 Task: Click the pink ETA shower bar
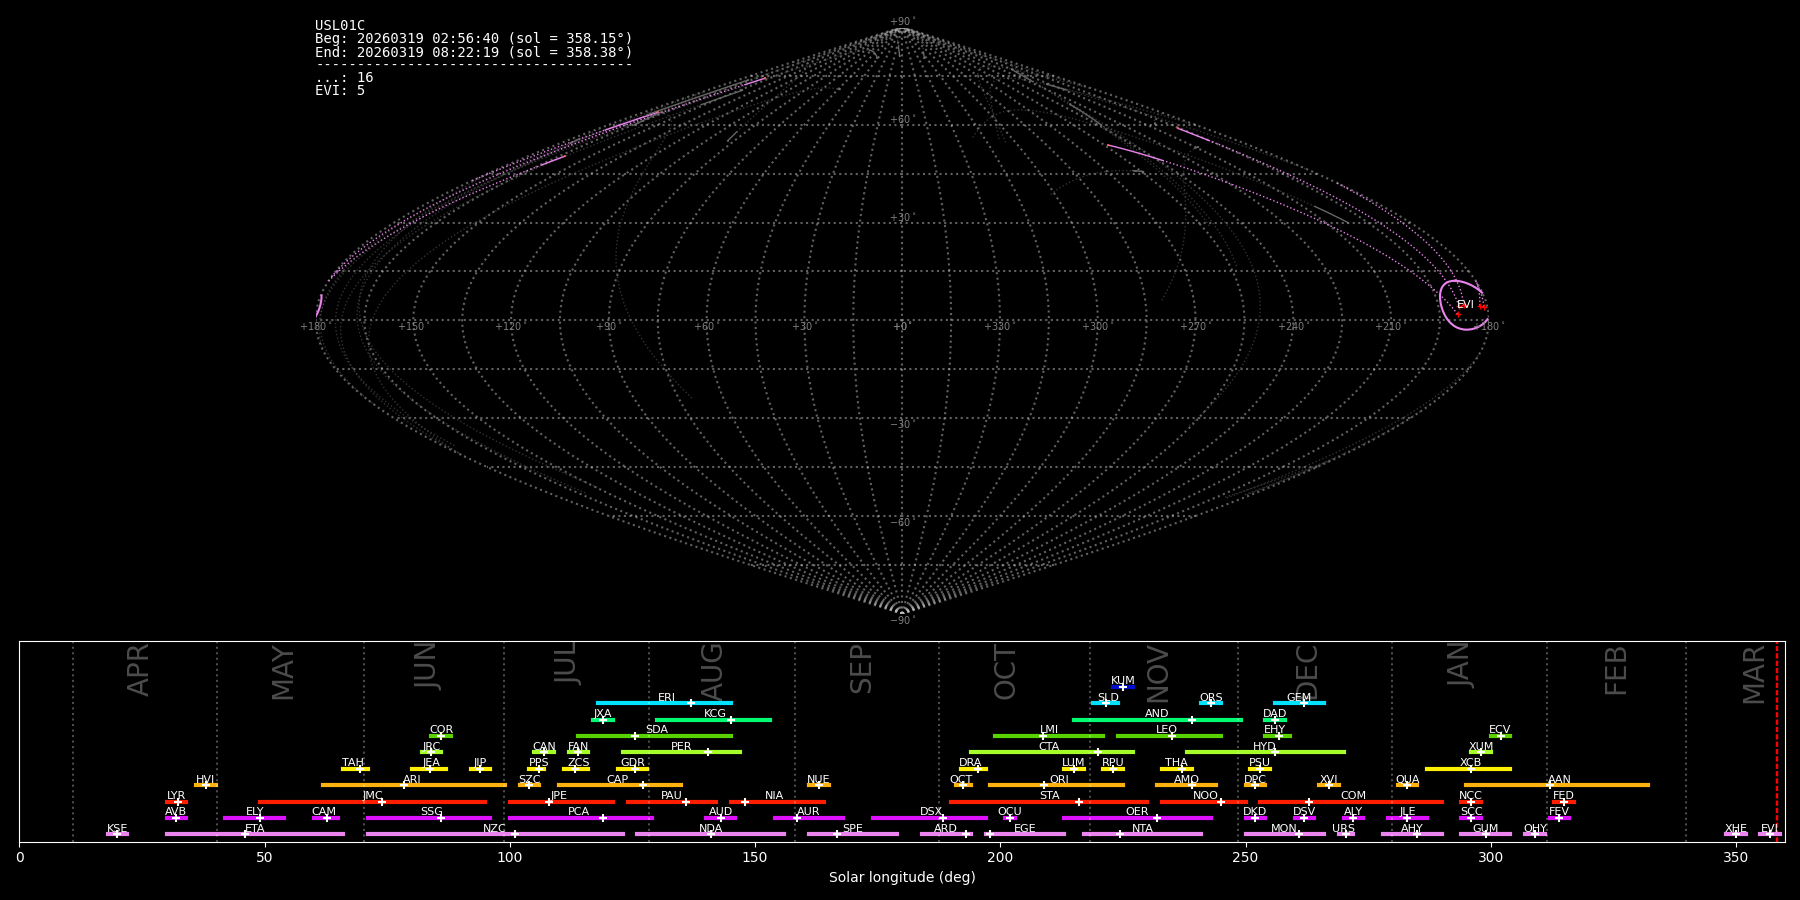pos(255,834)
